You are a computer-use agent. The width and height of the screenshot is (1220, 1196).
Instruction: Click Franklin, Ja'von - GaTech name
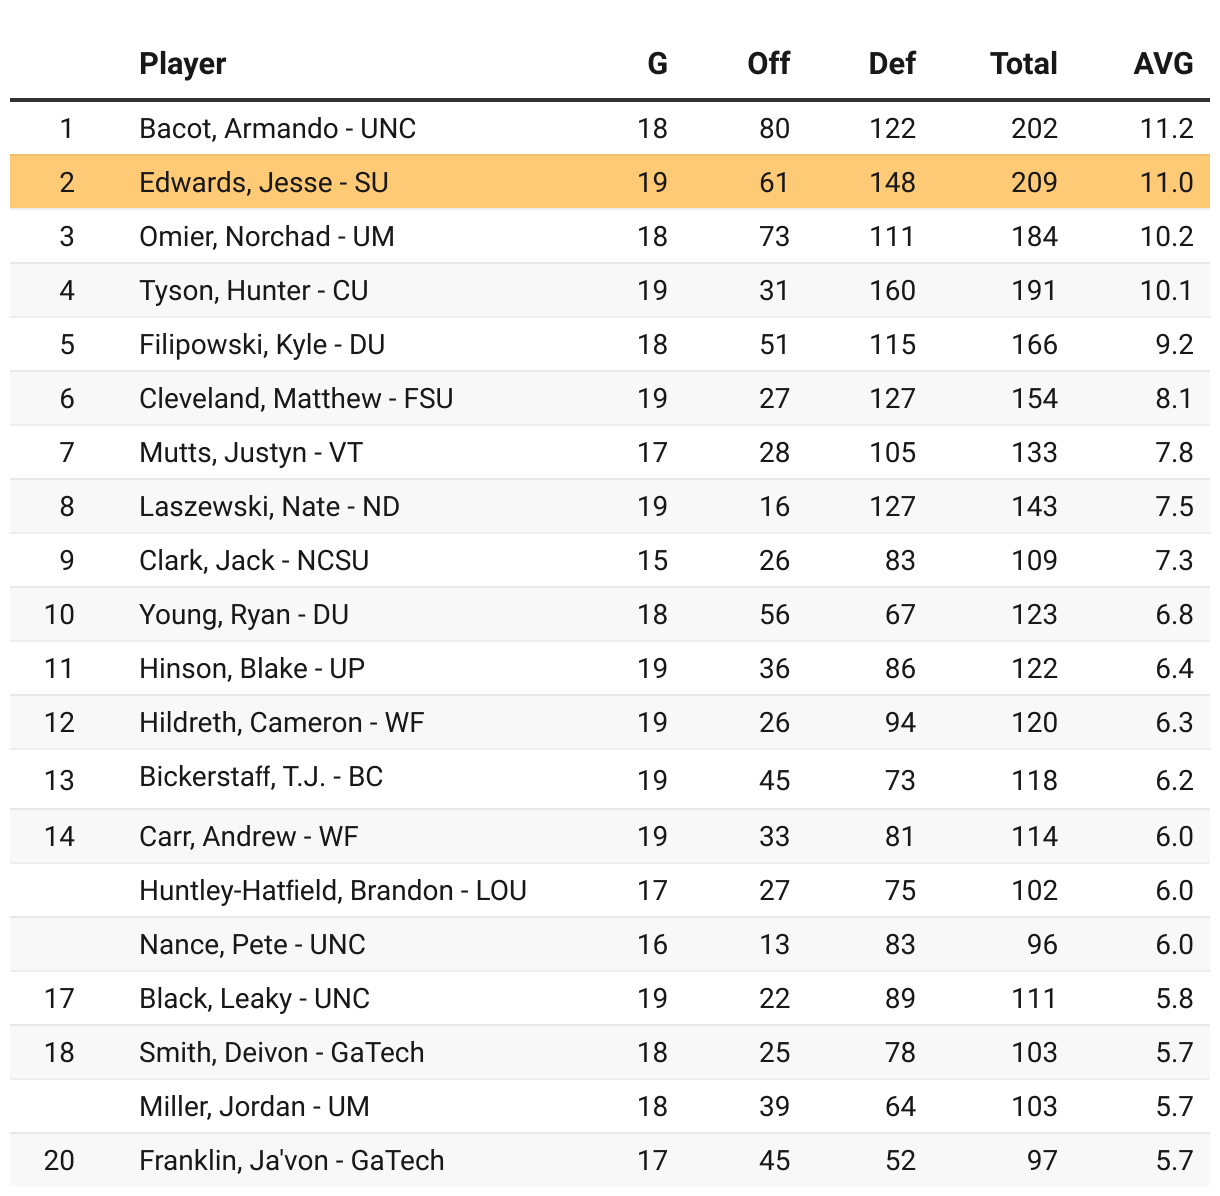tap(292, 1160)
